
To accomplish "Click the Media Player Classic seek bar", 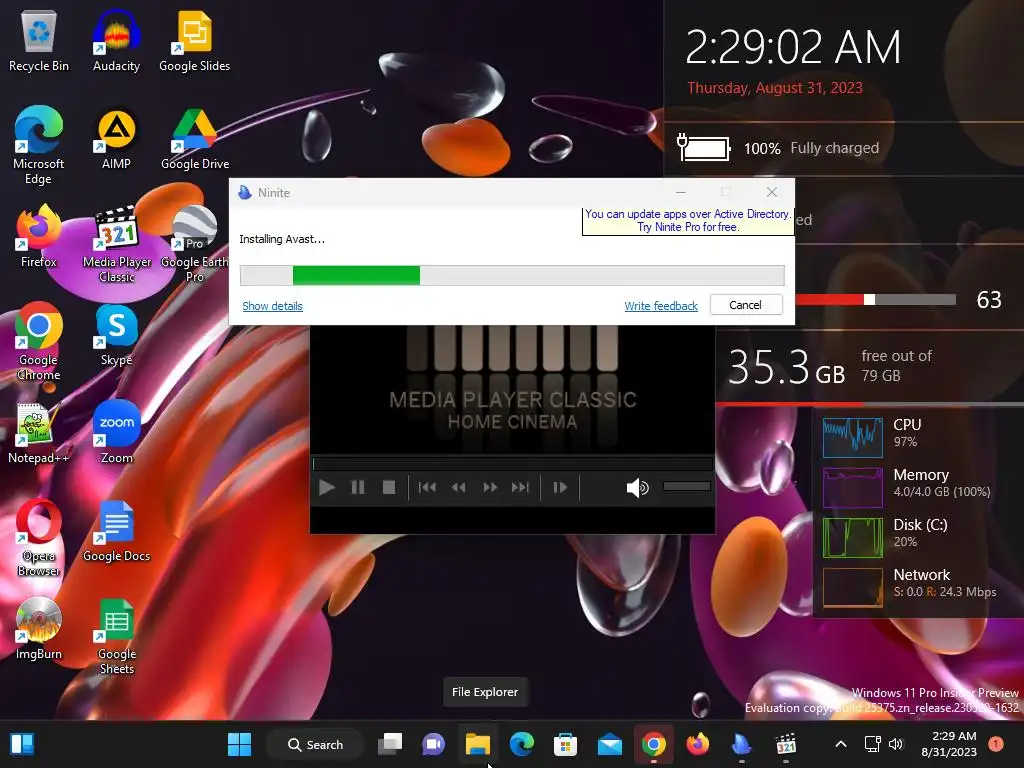I will [513, 464].
